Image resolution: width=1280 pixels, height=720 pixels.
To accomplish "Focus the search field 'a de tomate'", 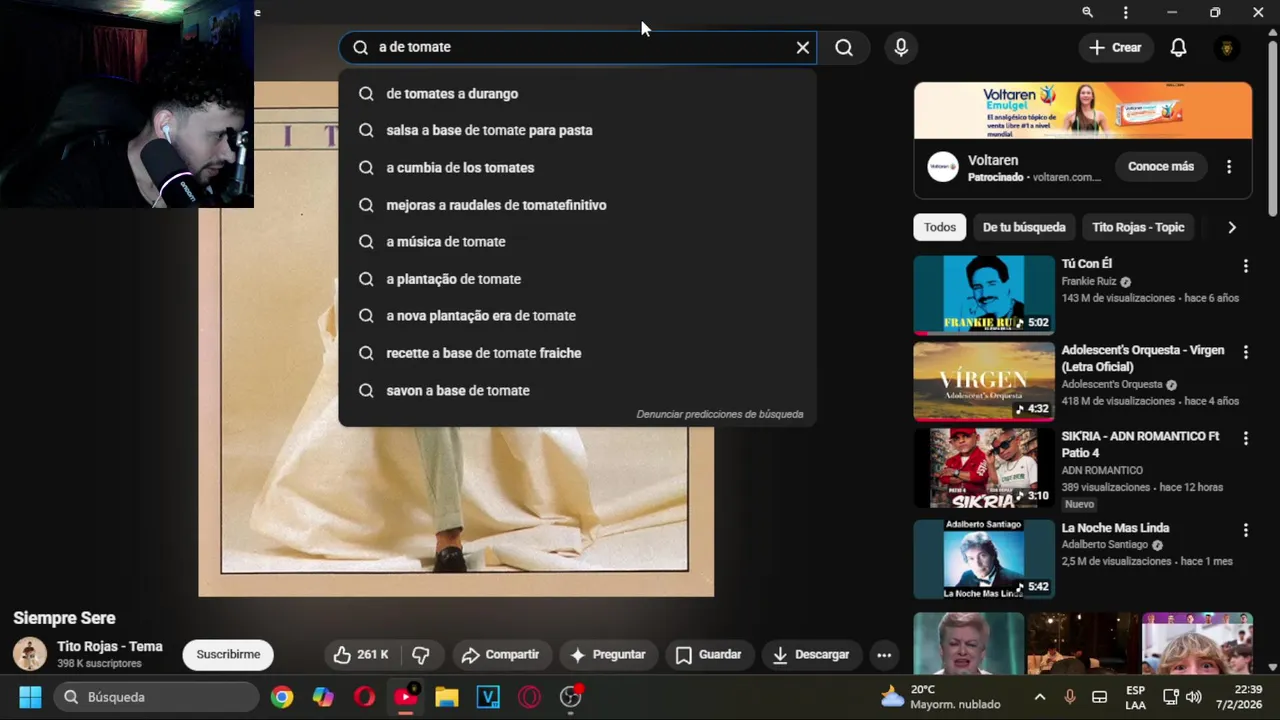I will point(580,47).
